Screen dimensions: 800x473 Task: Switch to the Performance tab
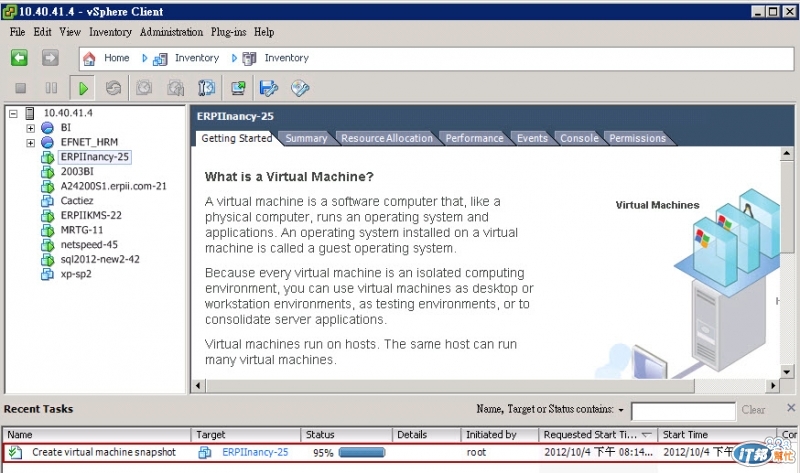pos(474,138)
